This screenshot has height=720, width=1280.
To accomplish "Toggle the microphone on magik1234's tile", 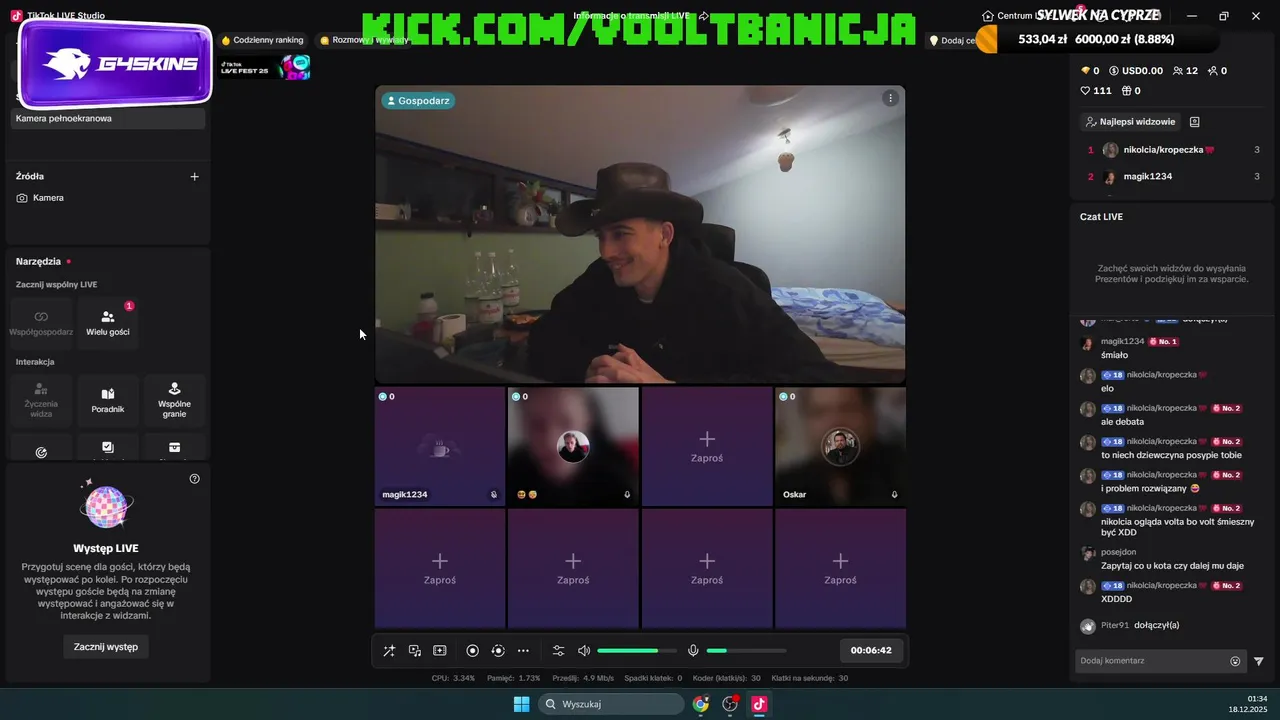I will point(494,495).
